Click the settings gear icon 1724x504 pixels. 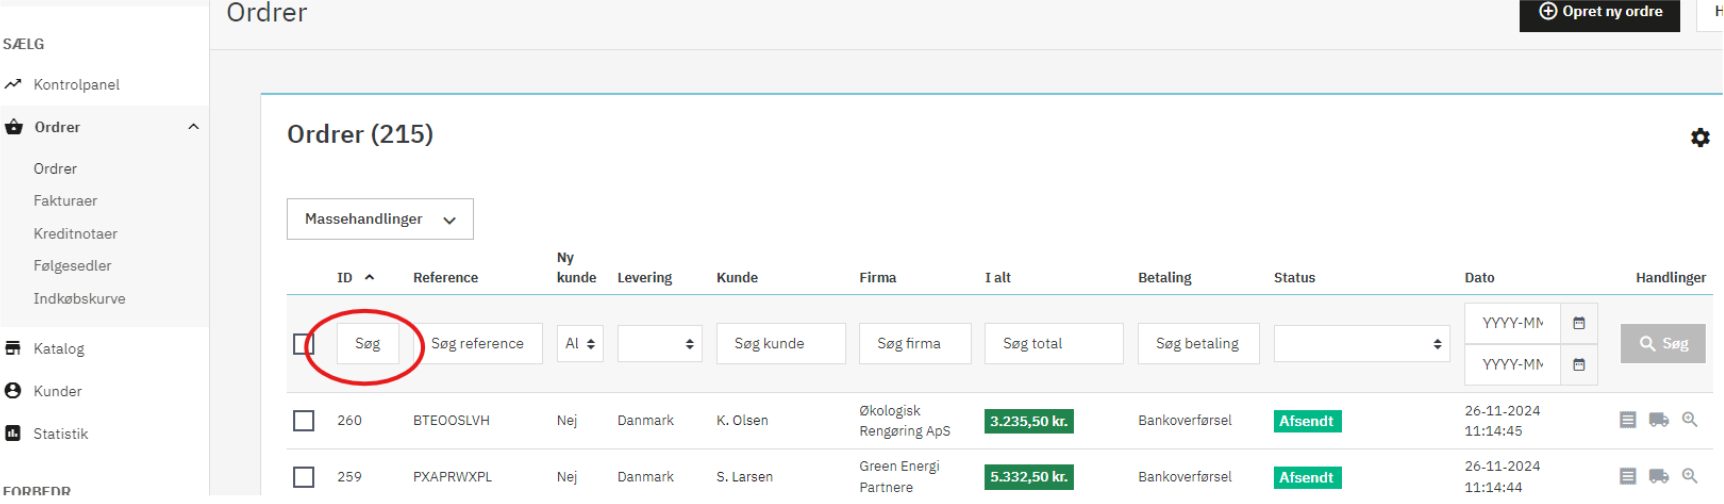(x=1699, y=138)
